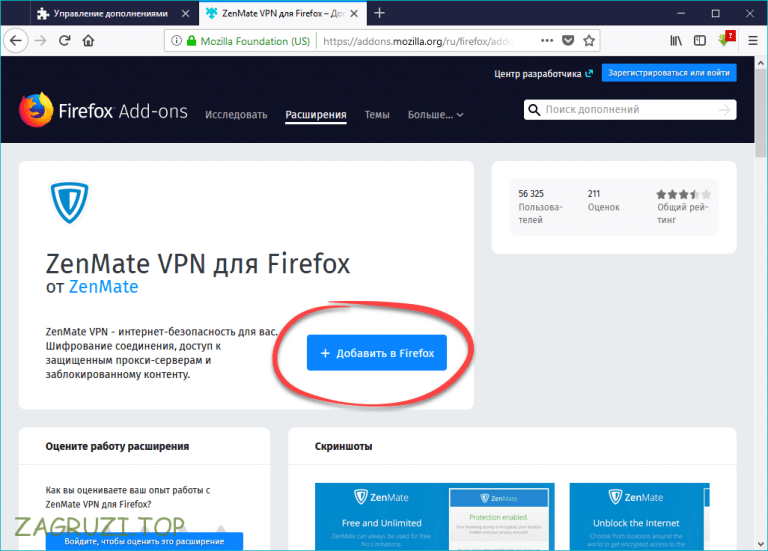Open the Расширения section
Image resolution: width=768 pixels, height=551 pixels.
click(316, 115)
